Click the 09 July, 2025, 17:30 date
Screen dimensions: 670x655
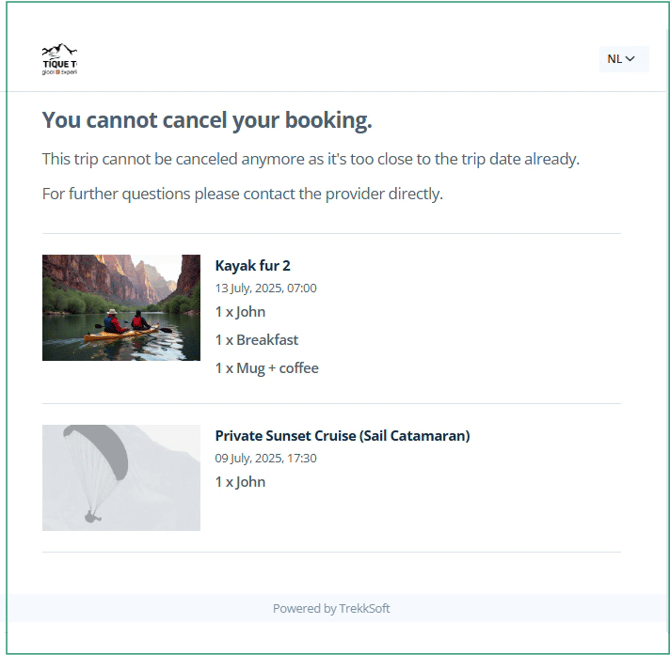(265, 458)
